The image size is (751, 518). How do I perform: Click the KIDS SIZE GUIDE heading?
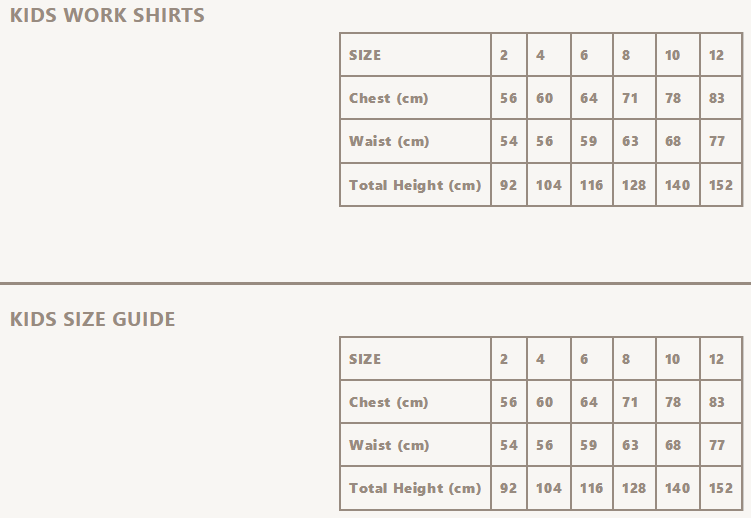point(92,319)
